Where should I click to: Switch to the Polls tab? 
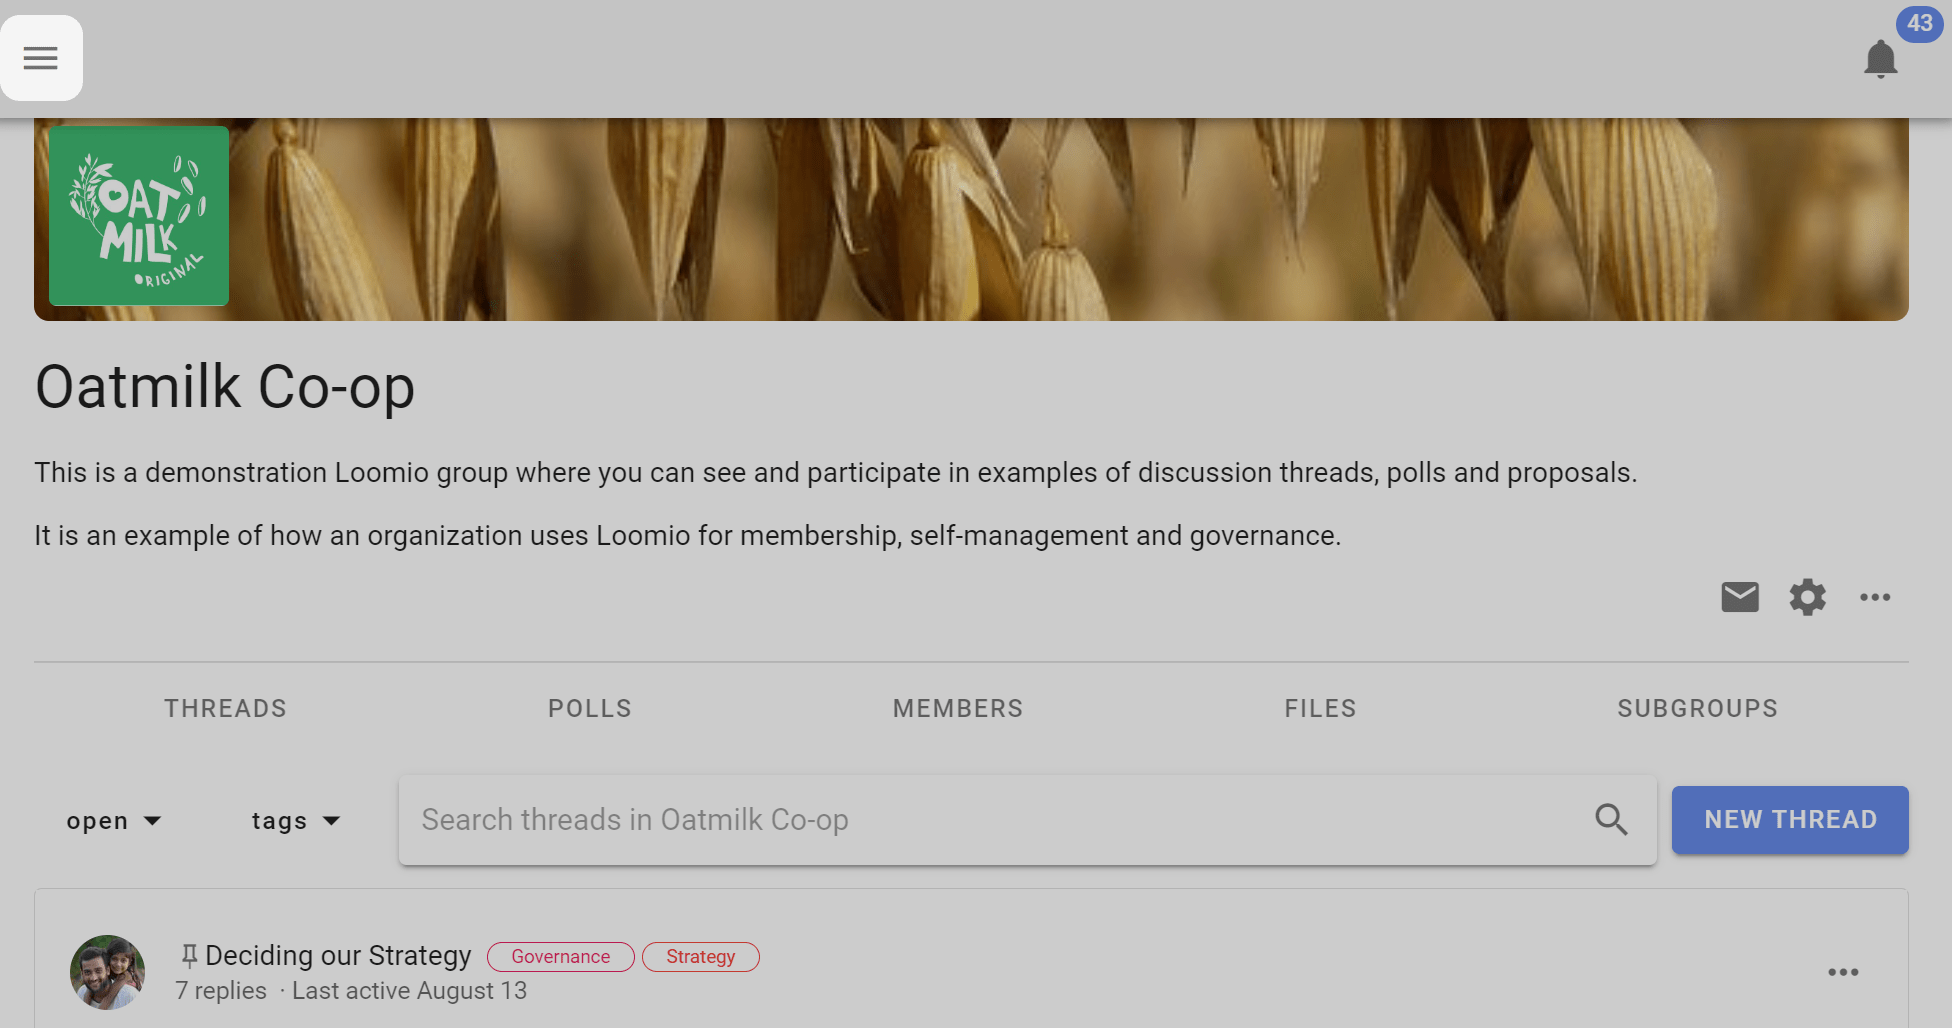click(x=590, y=709)
